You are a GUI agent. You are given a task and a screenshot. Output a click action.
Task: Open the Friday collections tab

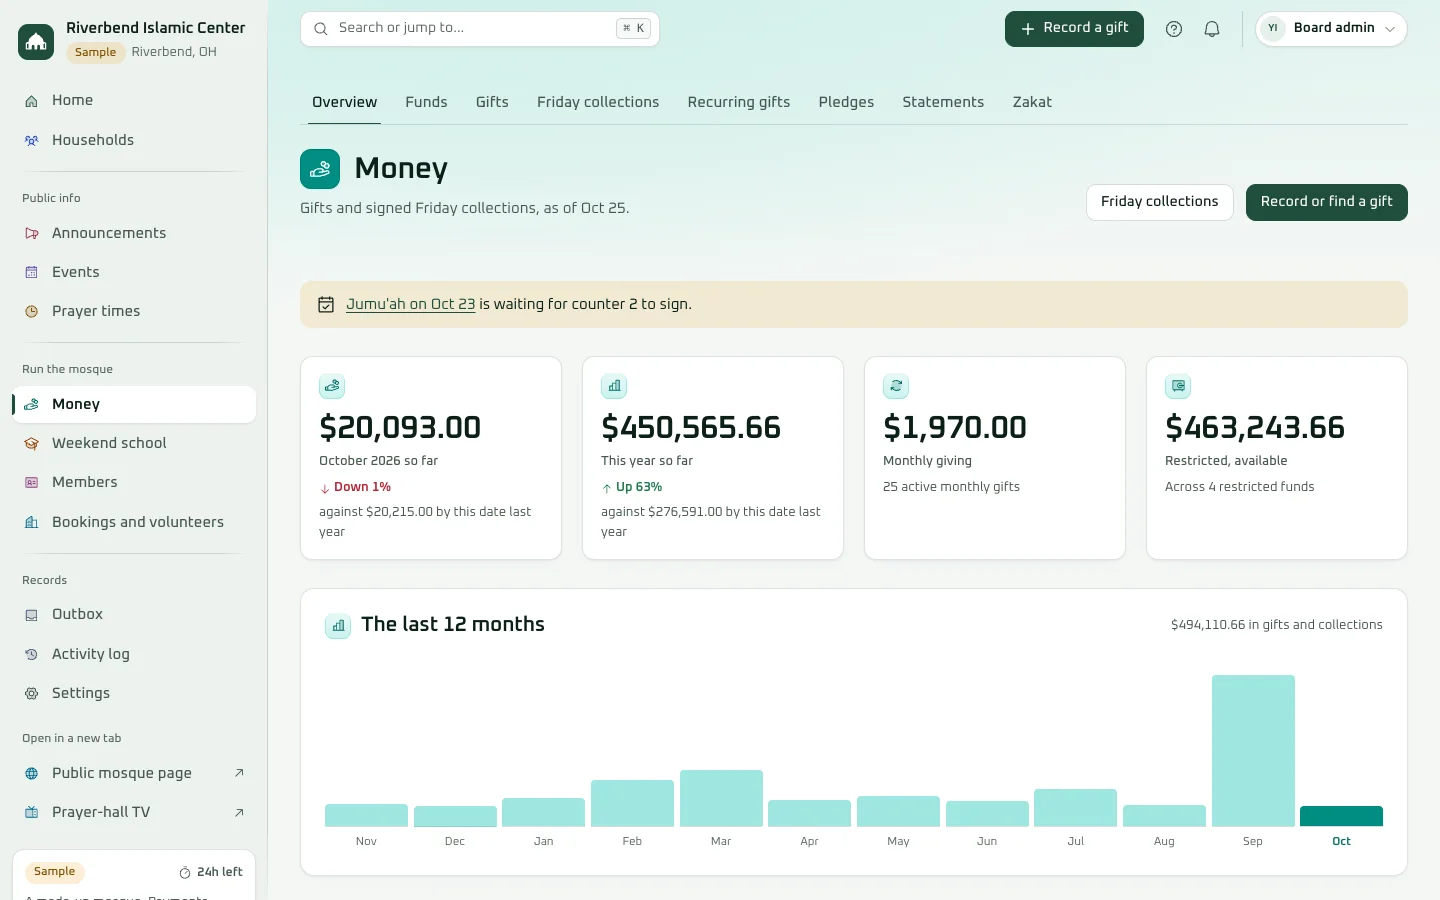coord(598,102)
